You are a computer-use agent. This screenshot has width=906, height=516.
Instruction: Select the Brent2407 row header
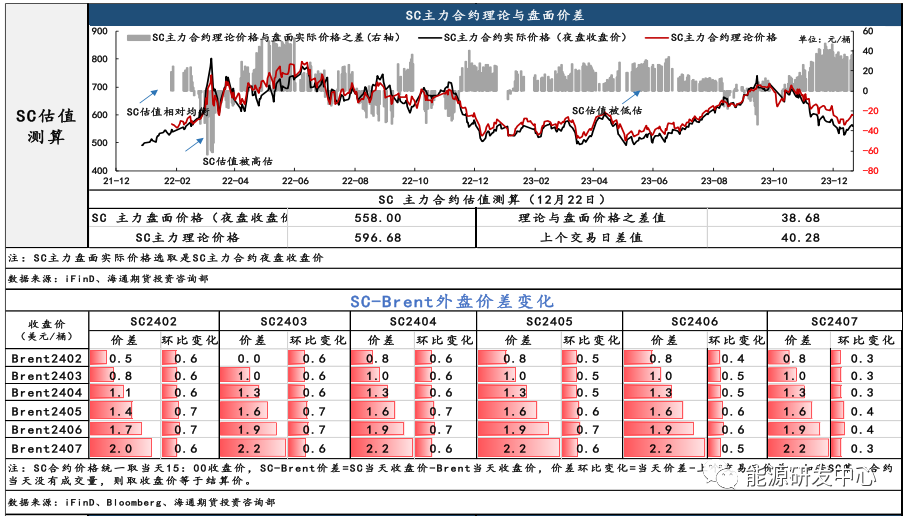[47, 448]
